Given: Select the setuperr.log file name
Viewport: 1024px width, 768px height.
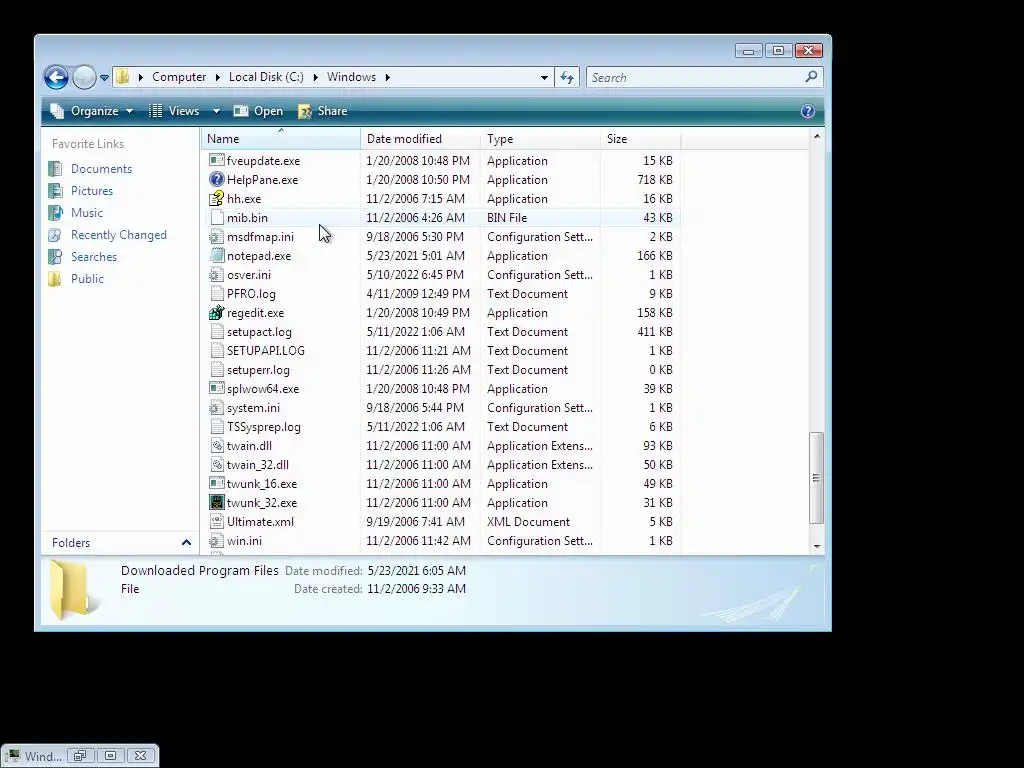Looking at the screenshot, I should coord(258,370).
